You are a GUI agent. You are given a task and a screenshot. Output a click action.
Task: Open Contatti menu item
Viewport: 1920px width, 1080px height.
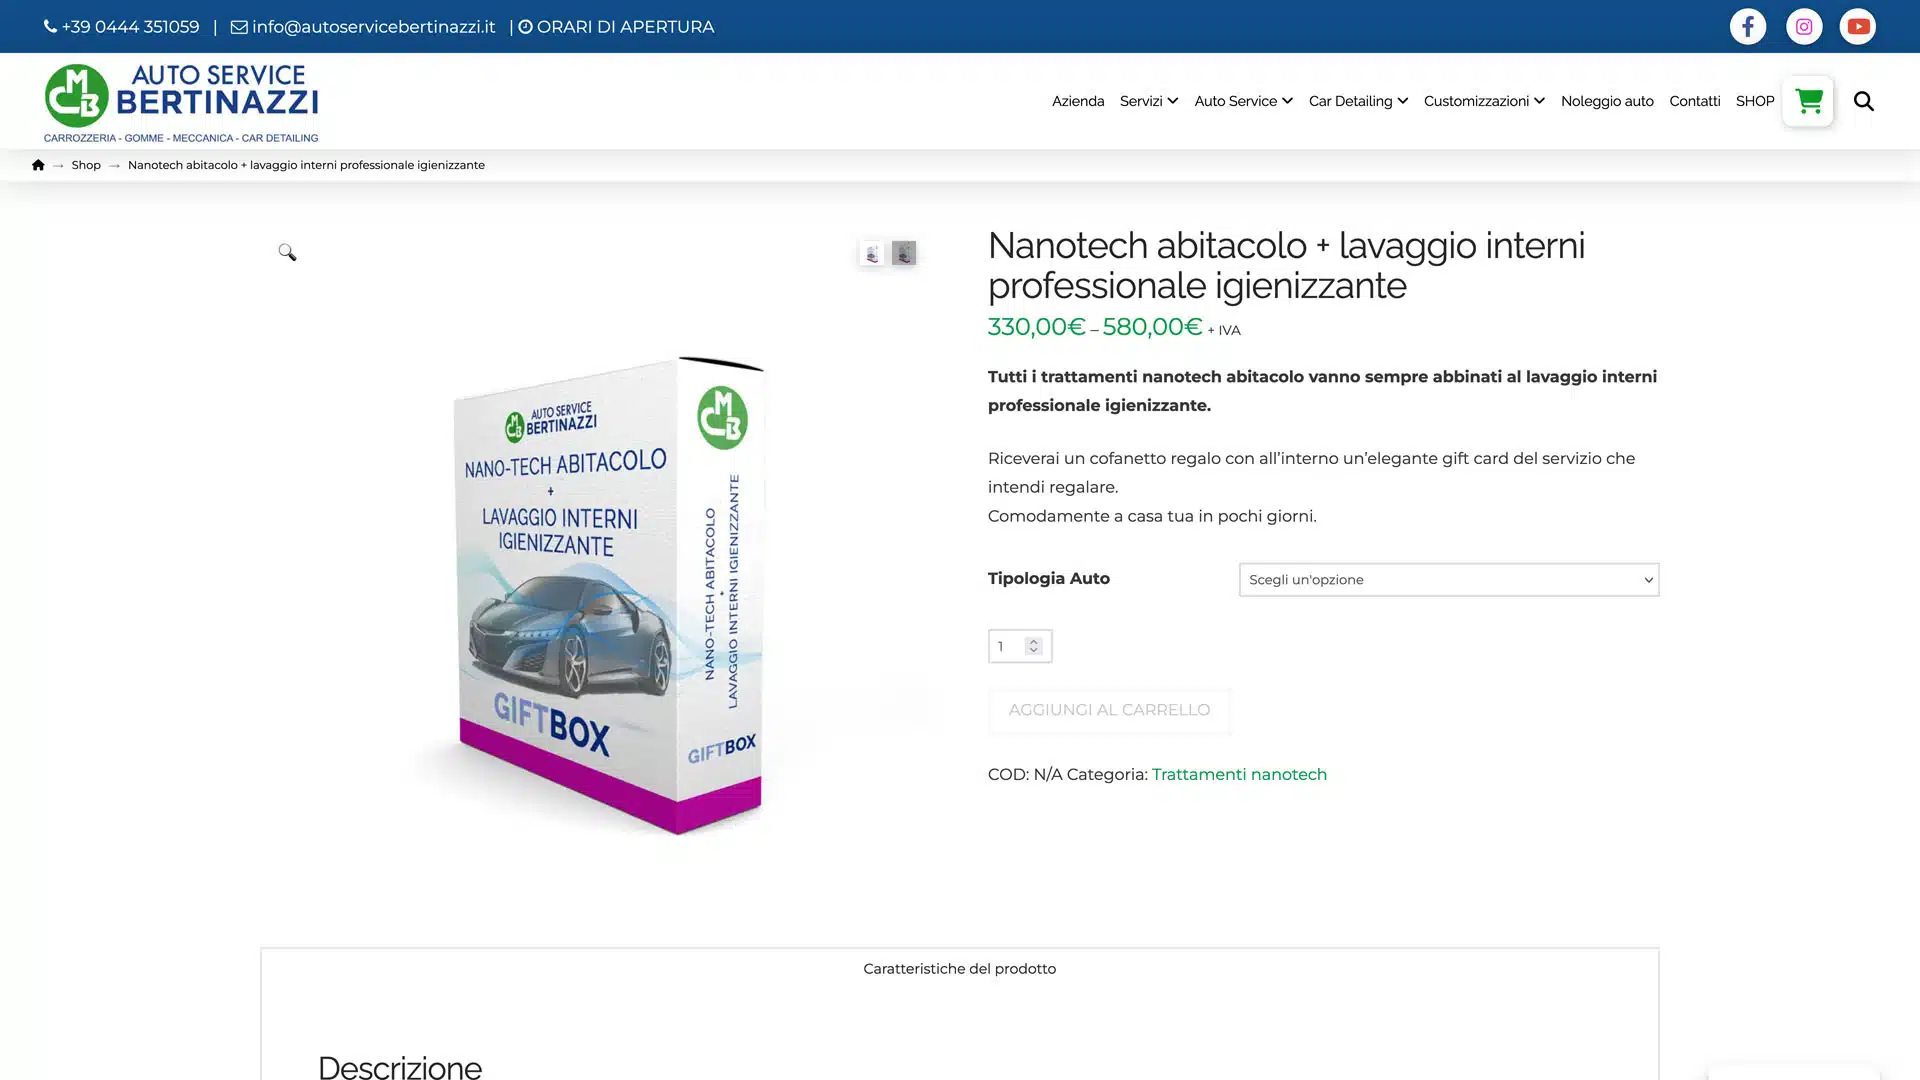pyautogui.click(x=1695, y=101)
